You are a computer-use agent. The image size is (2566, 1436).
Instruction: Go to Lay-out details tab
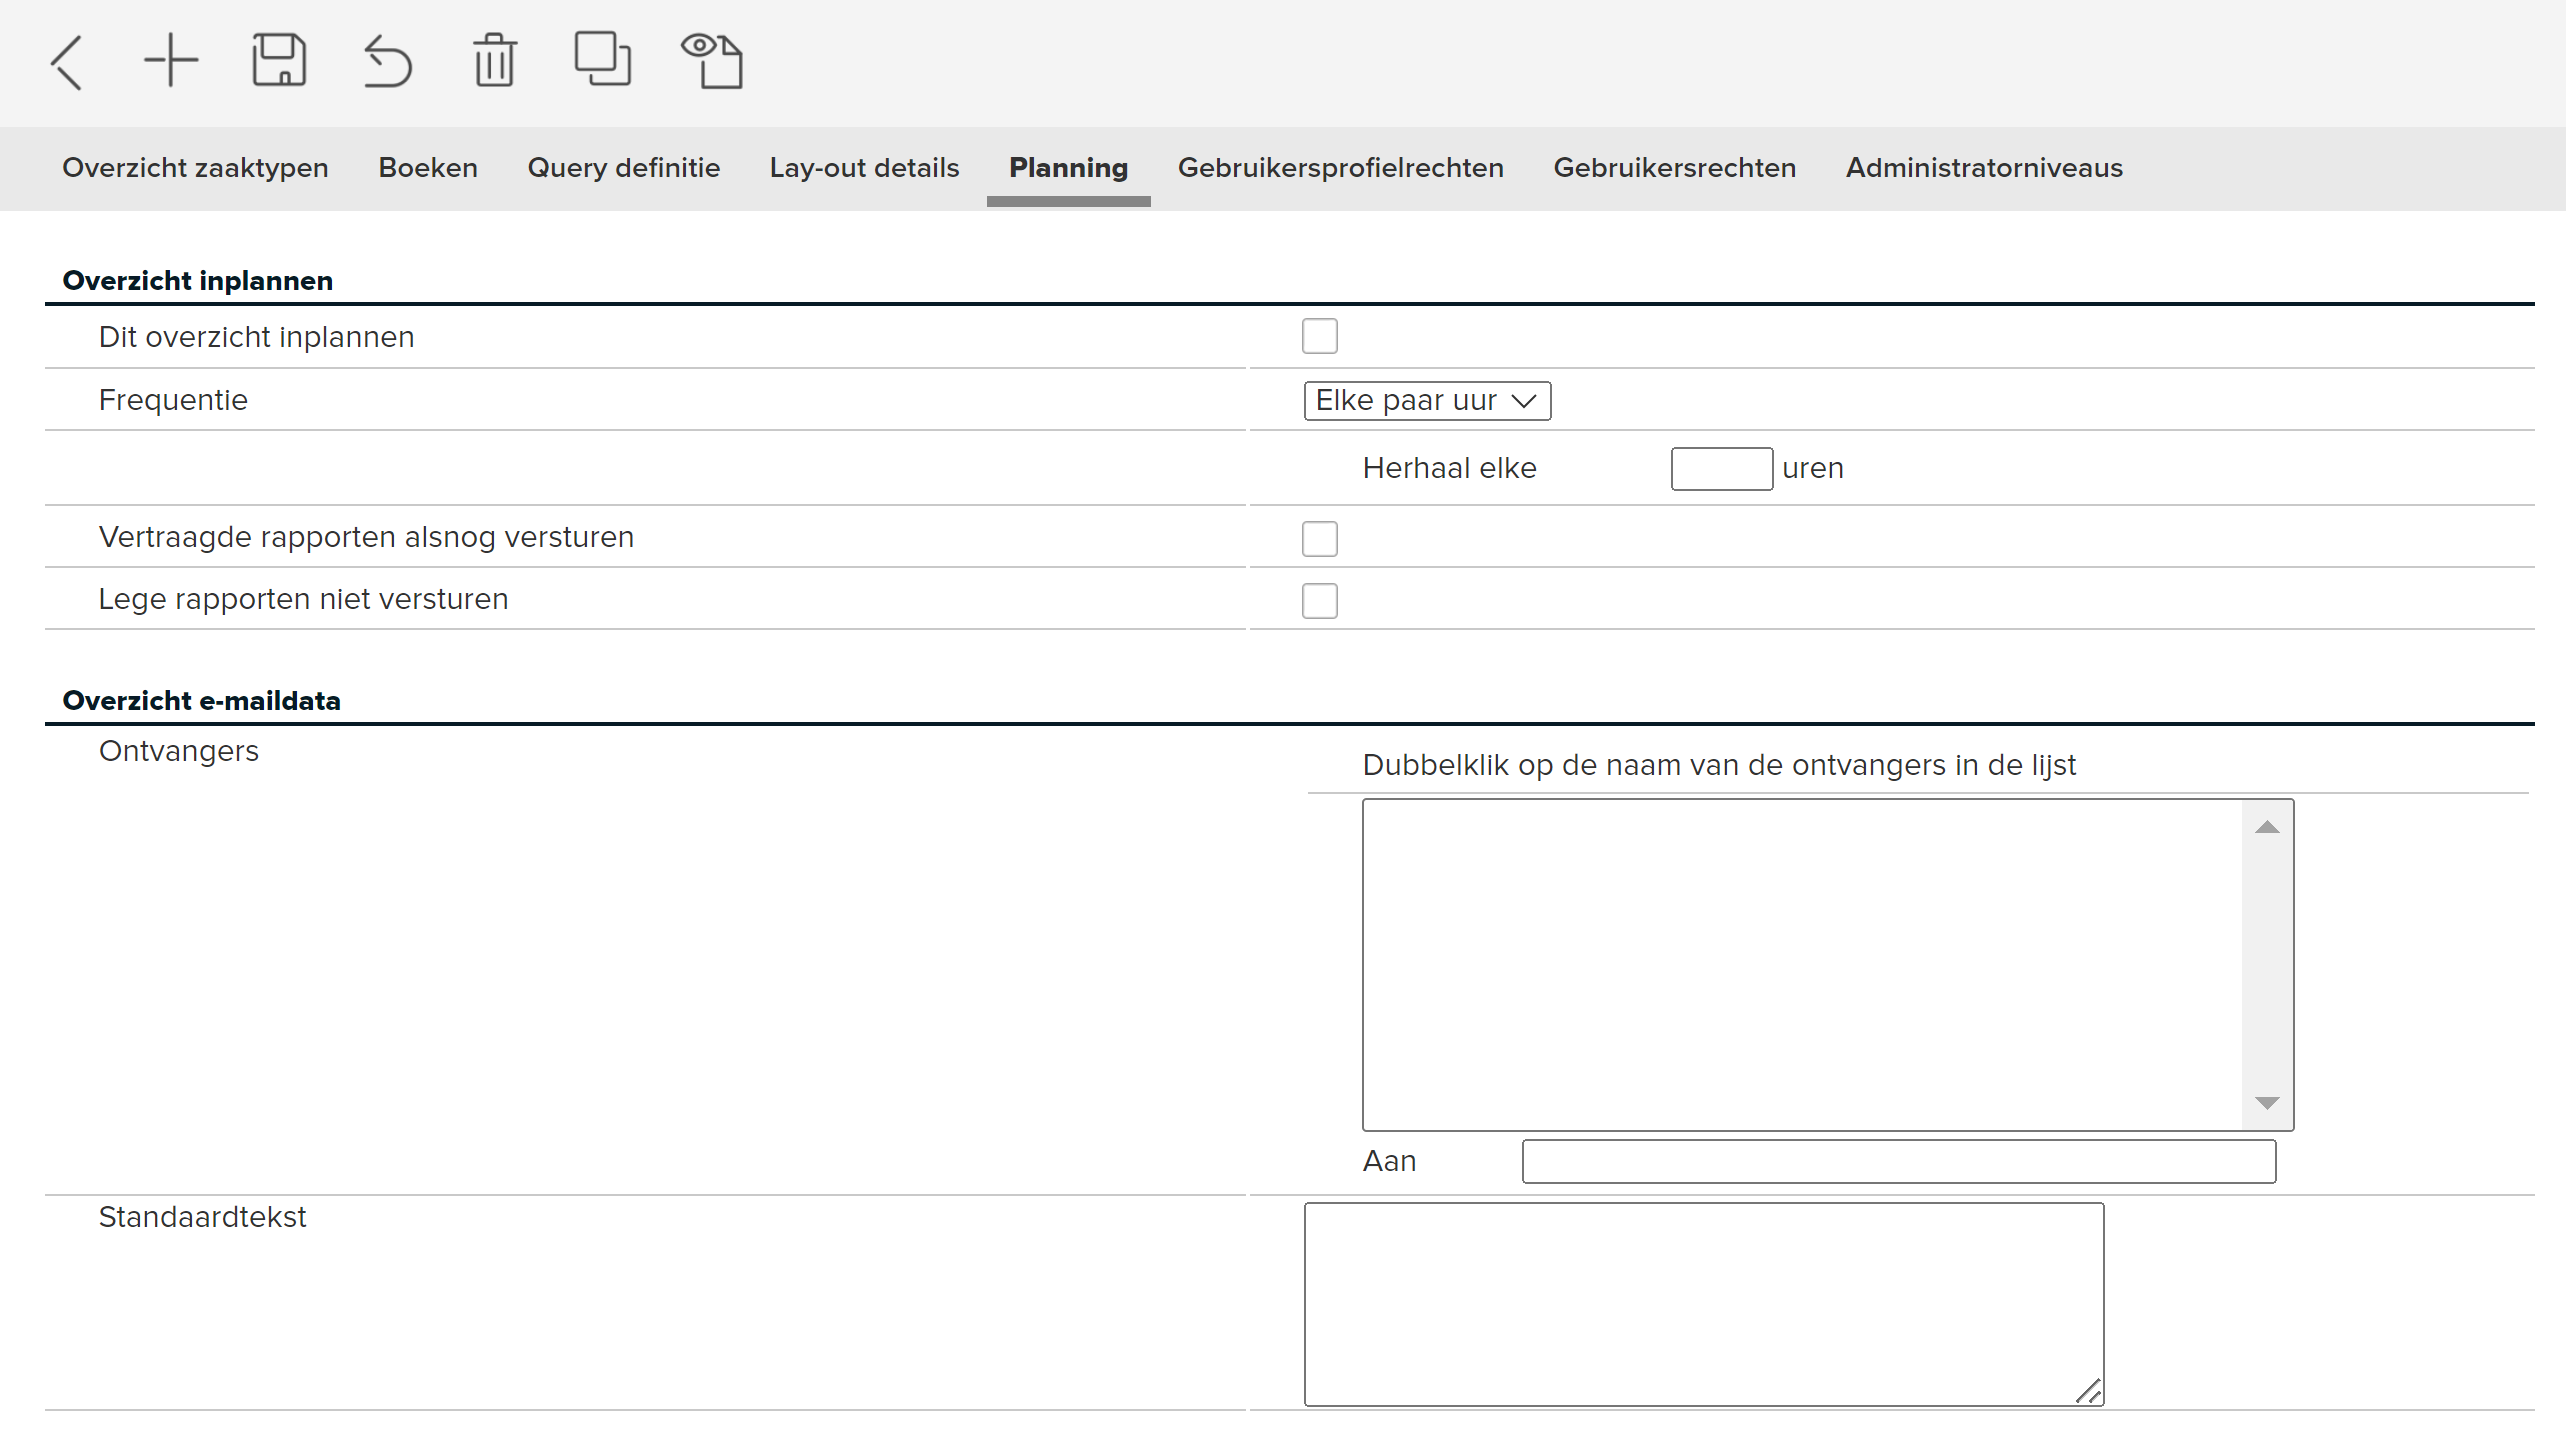[864, 168]
